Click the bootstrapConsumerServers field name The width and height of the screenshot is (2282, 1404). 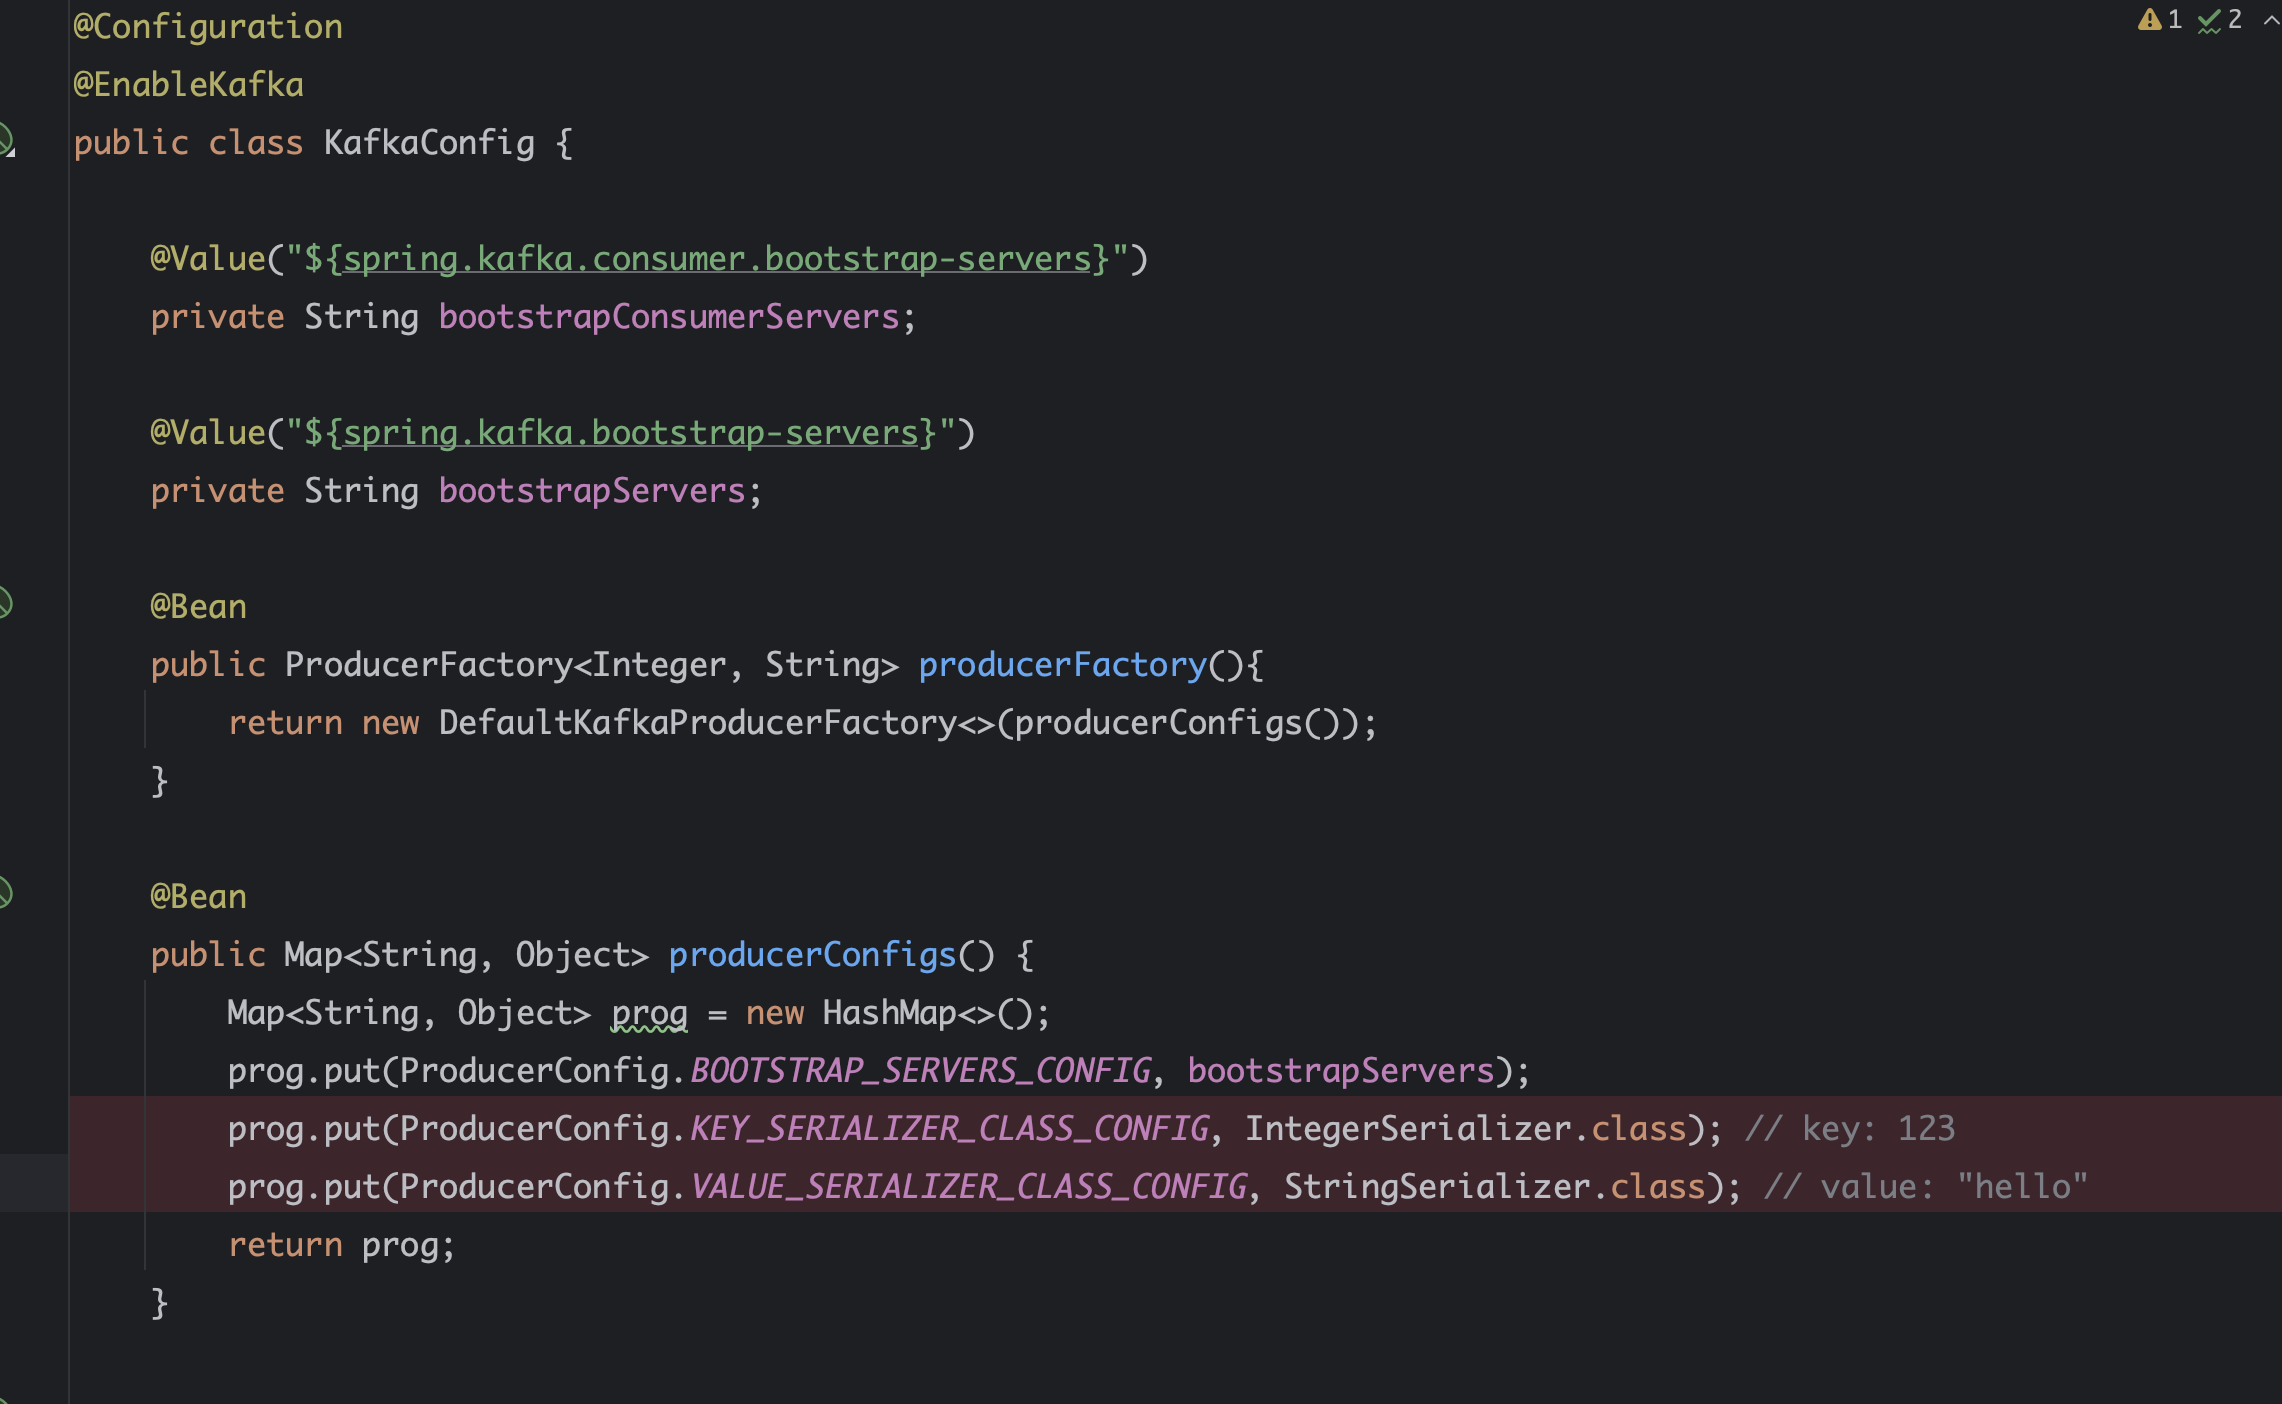(669, 317)
